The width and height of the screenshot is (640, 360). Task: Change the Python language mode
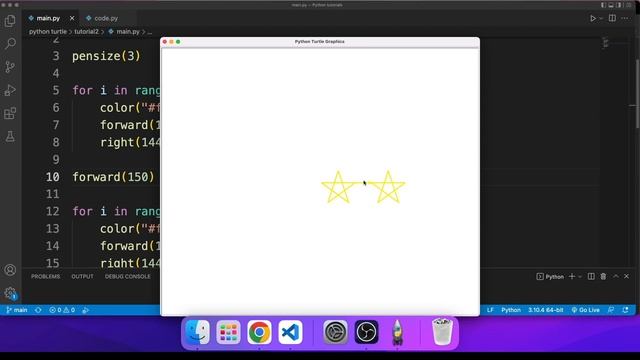click(x=511, y=310)
